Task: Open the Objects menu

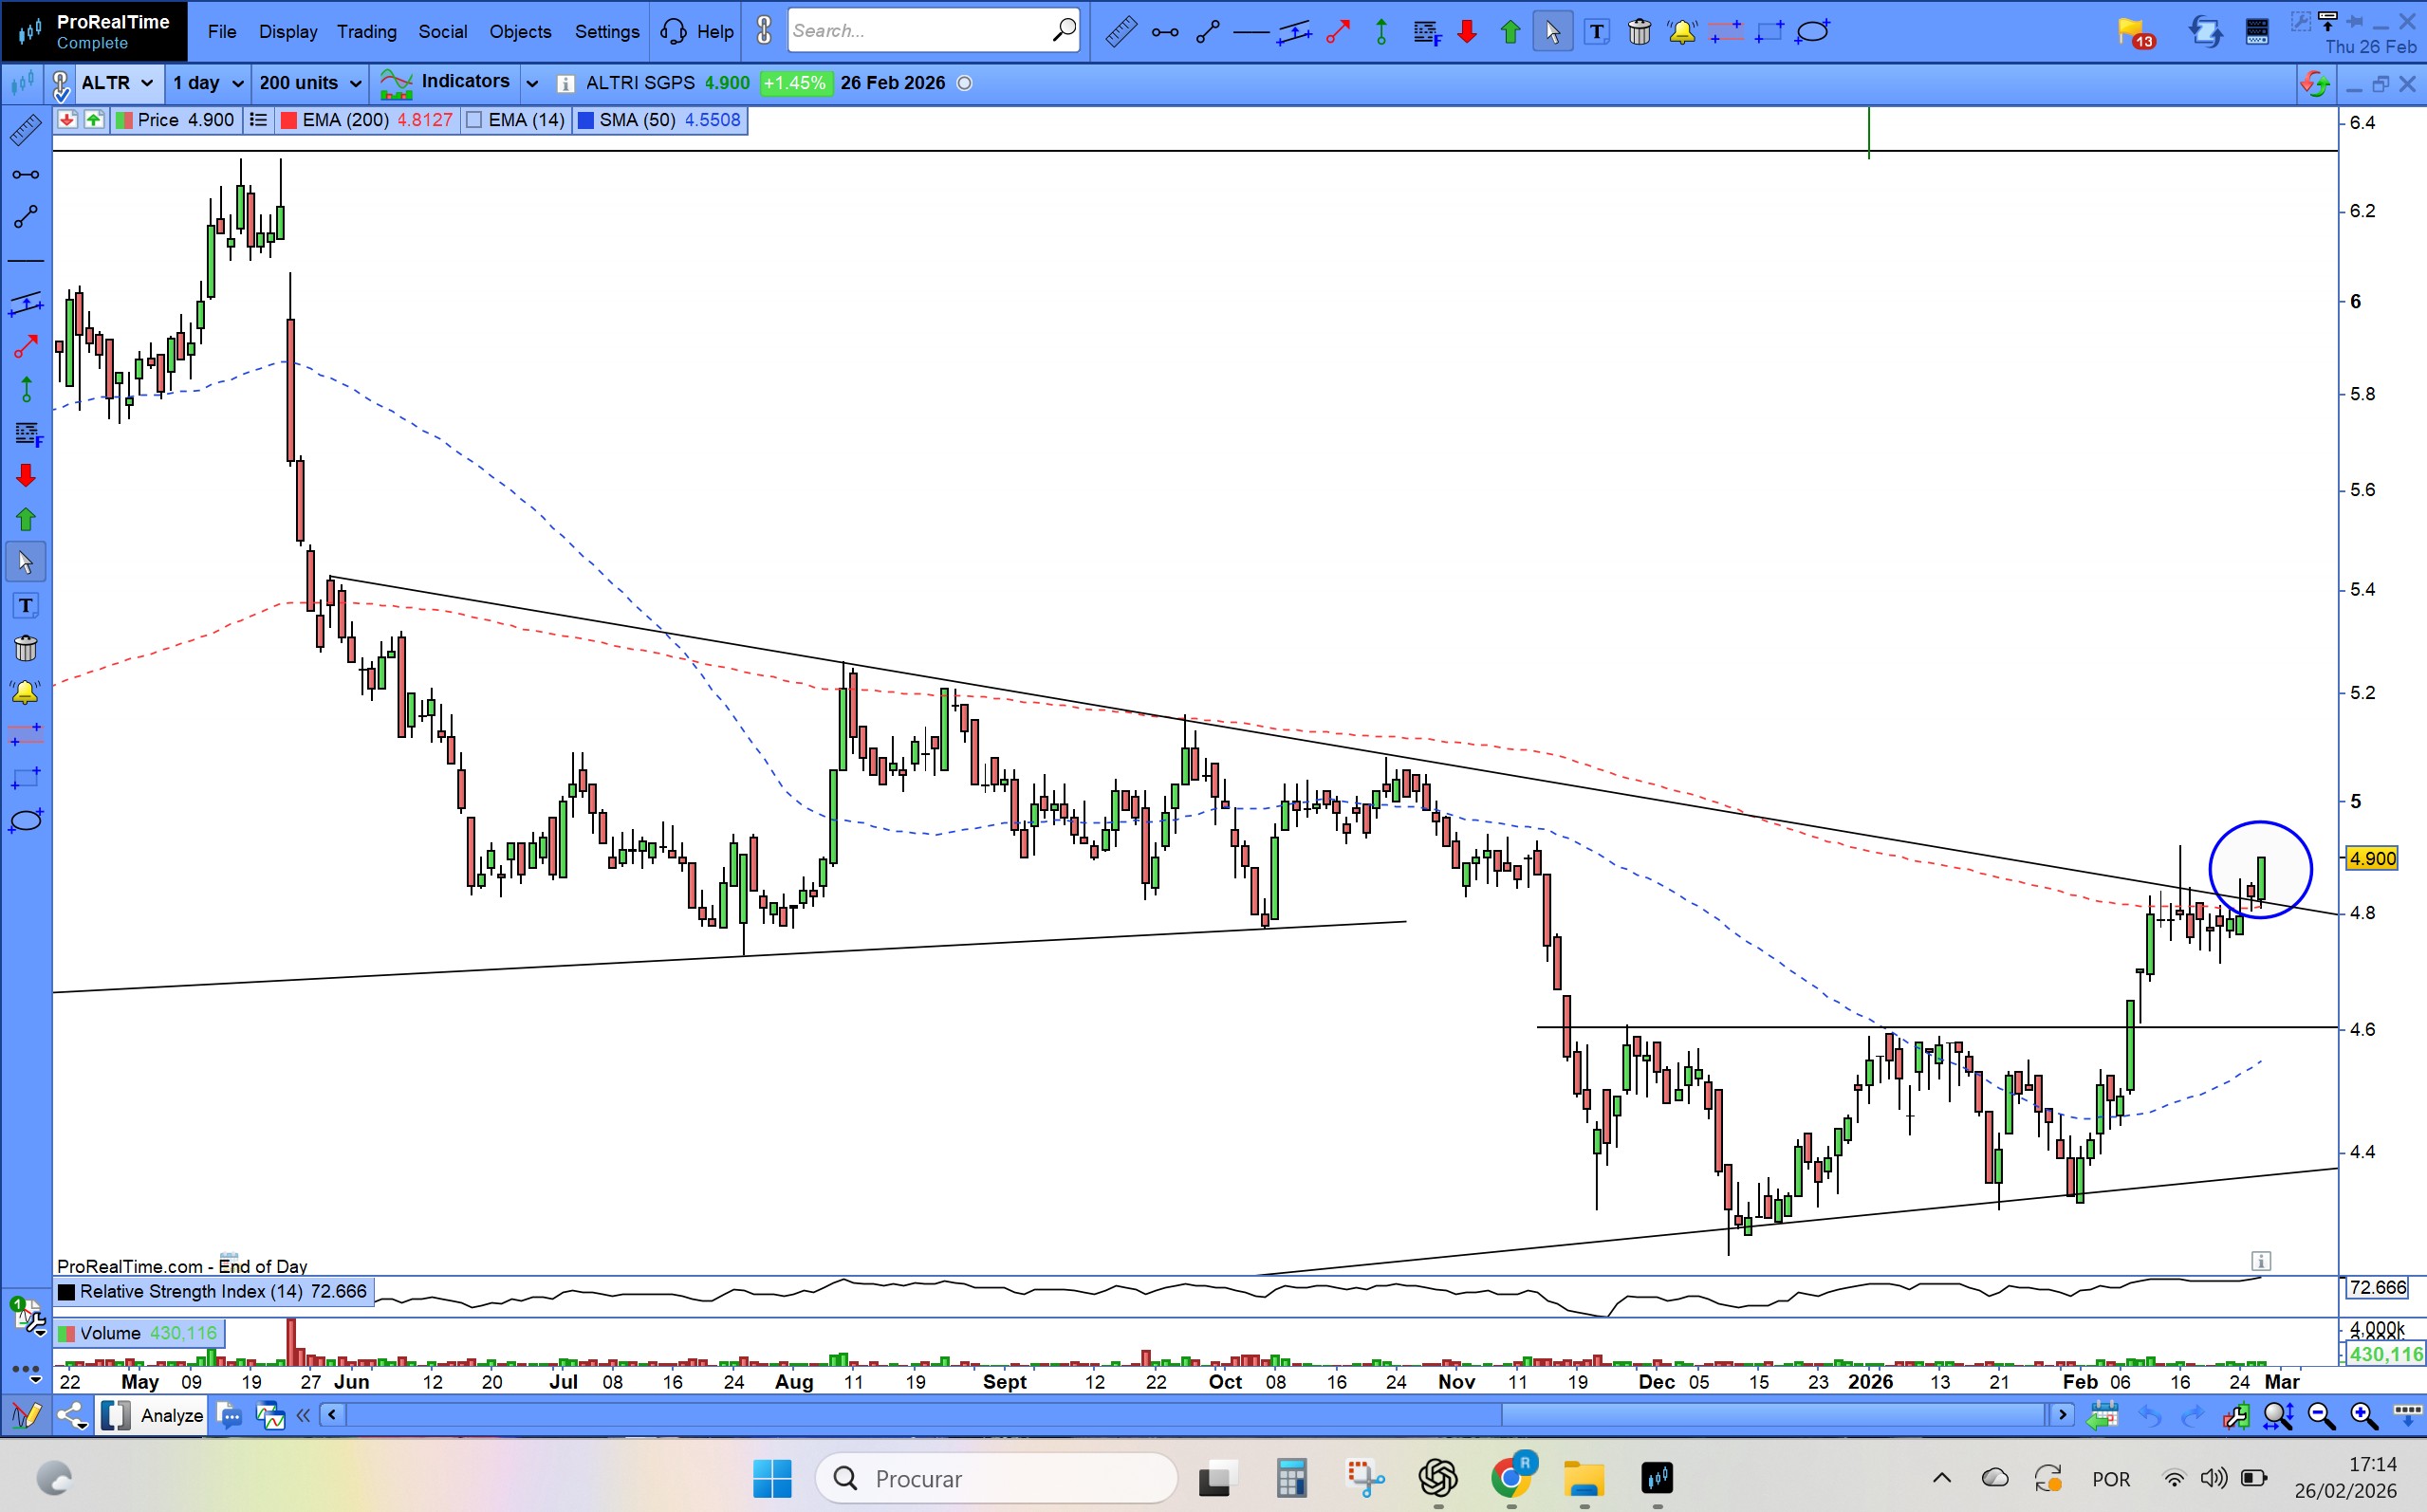Action: click(520, 32)
